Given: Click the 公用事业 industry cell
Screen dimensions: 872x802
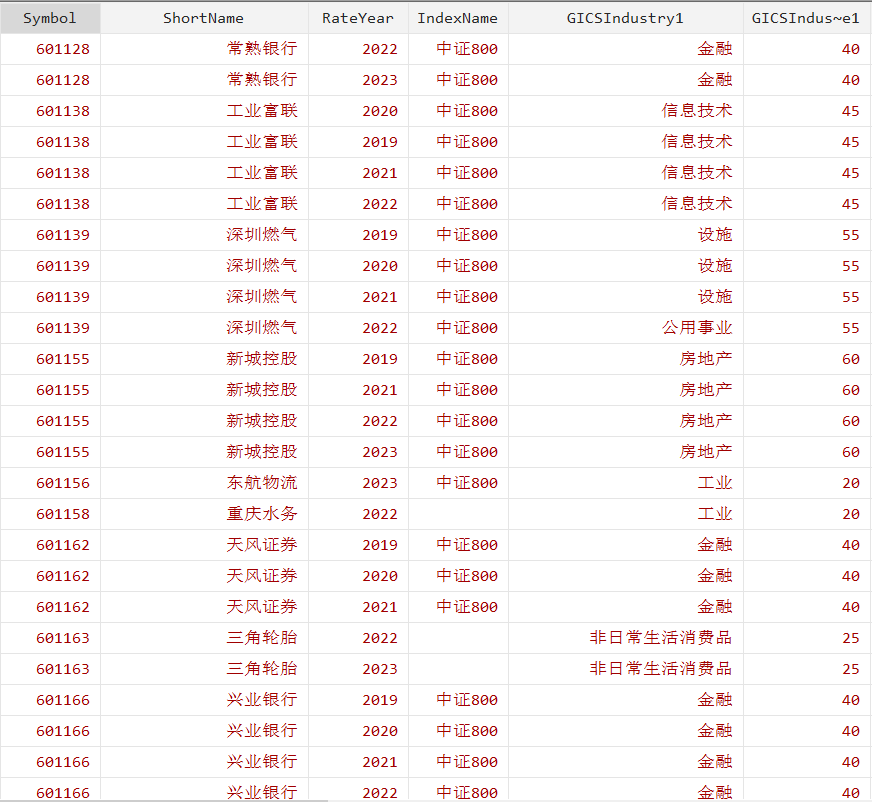Looking at the screenshot, I should pyautogui.click(x=626, y=328).
